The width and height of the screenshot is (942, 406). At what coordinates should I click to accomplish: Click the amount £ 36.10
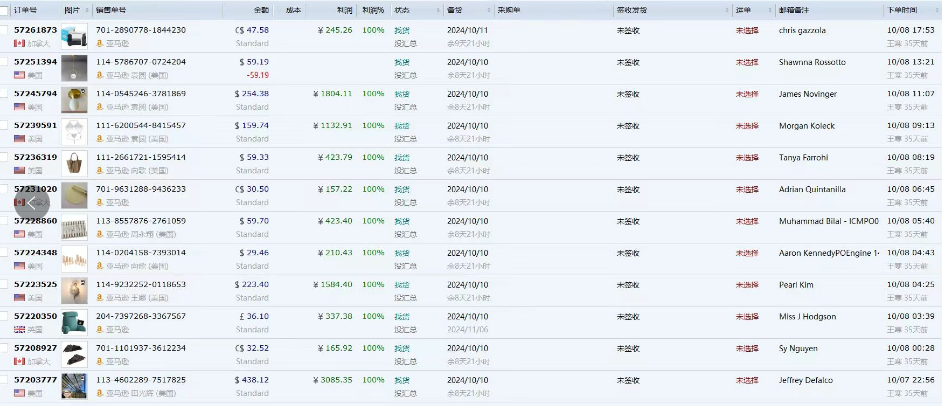click(x=255, y=316)
